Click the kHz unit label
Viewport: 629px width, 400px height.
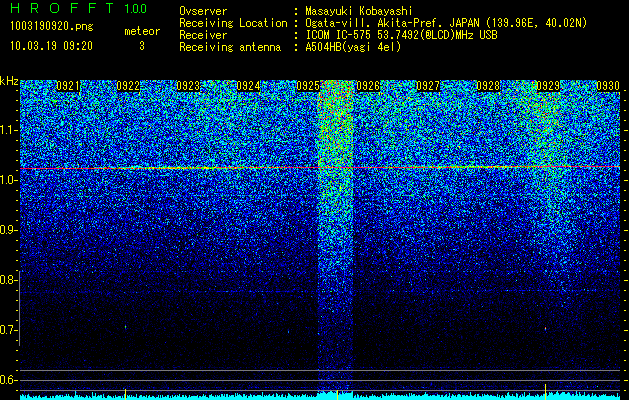coord(9,81)
